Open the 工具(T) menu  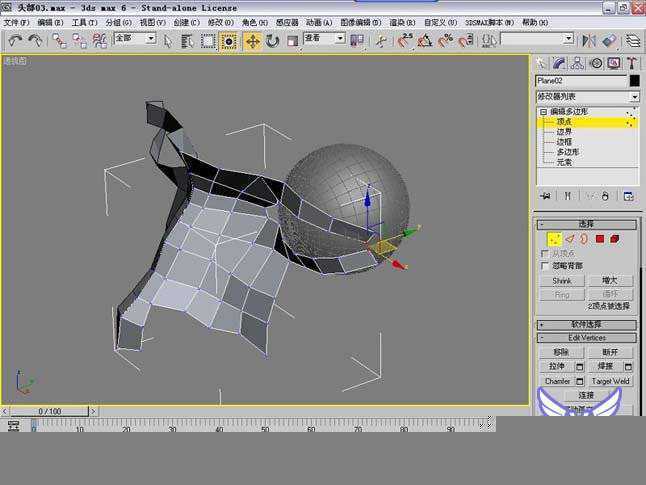pyautogui.click(x=84, y=22)
